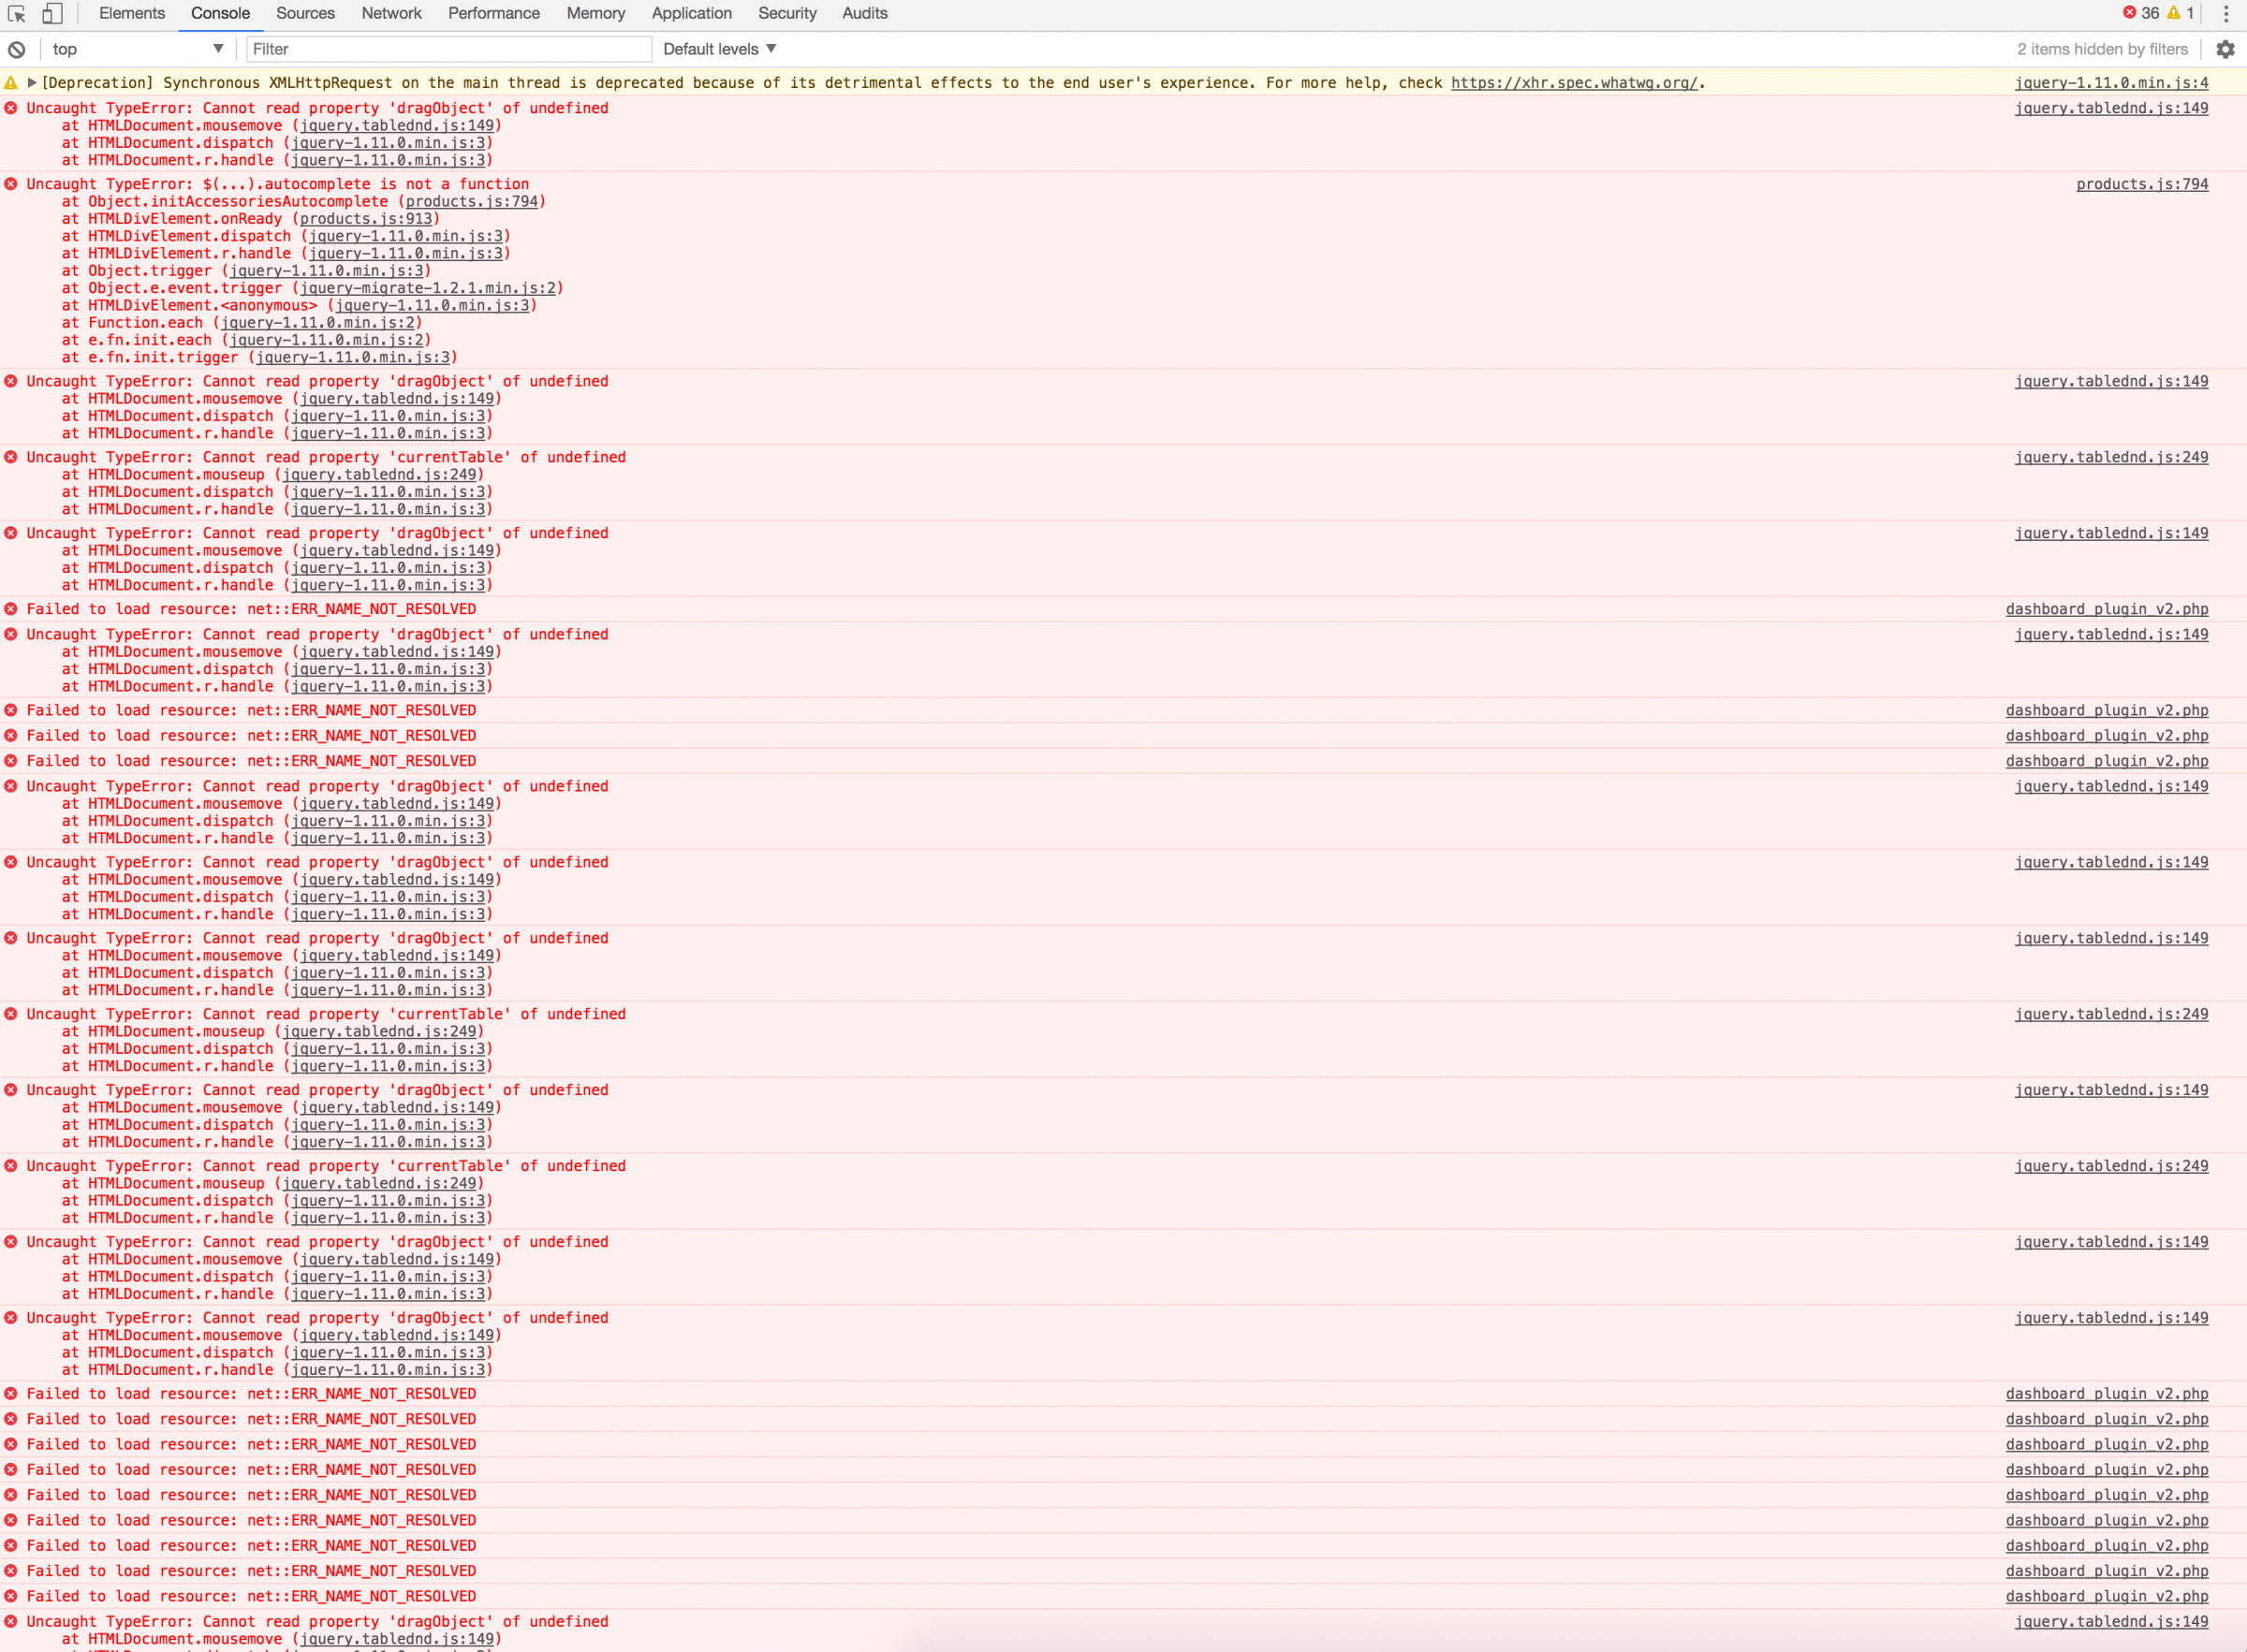Click into the Filter text field
Screen dimensions: 2247x1652
[448, 49]
